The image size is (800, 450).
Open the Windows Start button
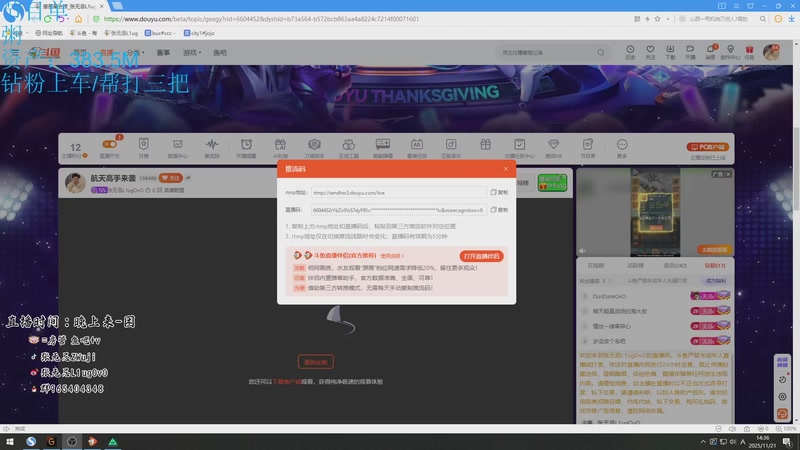coord(10,441)
